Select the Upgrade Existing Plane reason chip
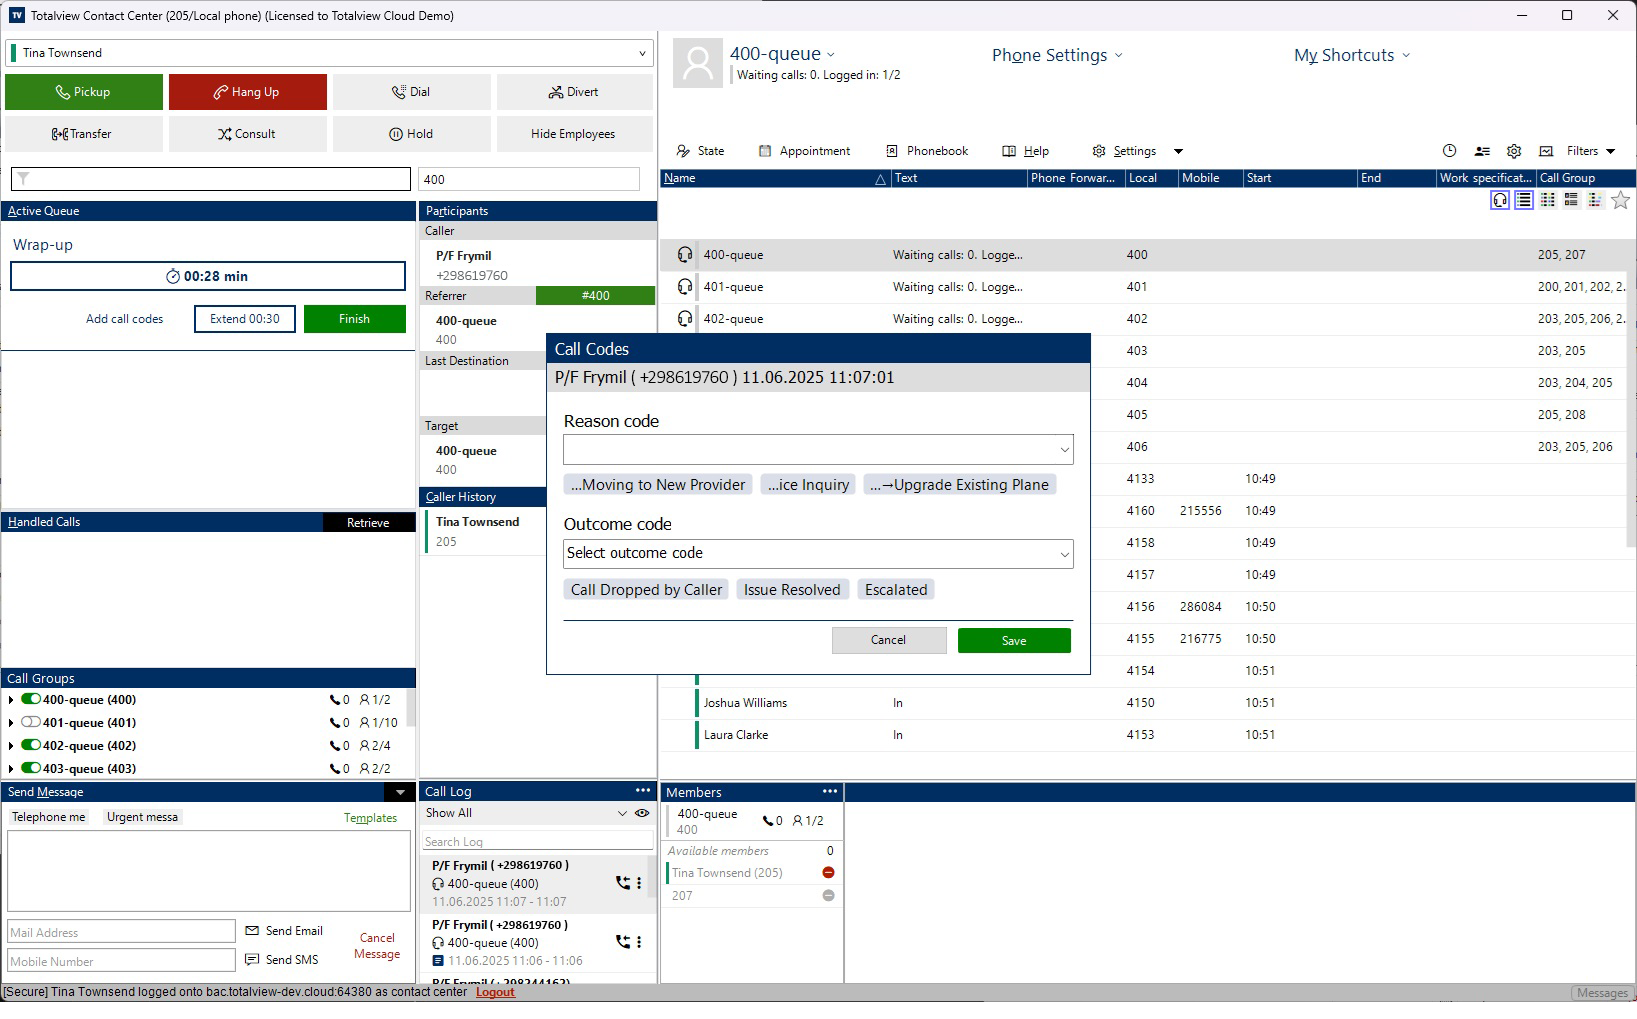Image resolution: width=1637 pixels, height=1019 pixels. tap(959, 485)
